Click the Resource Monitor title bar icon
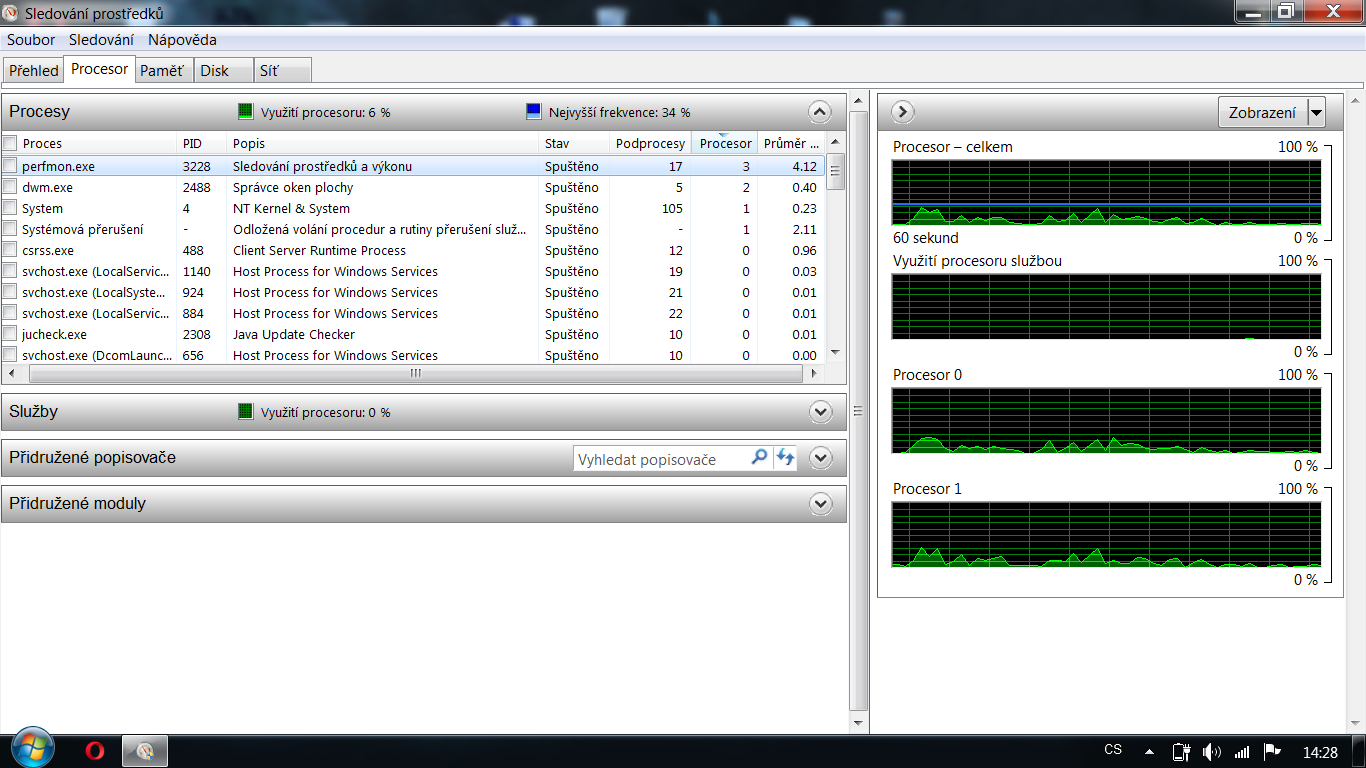This screenshot has height=768, width=1366. click(12, 14)
